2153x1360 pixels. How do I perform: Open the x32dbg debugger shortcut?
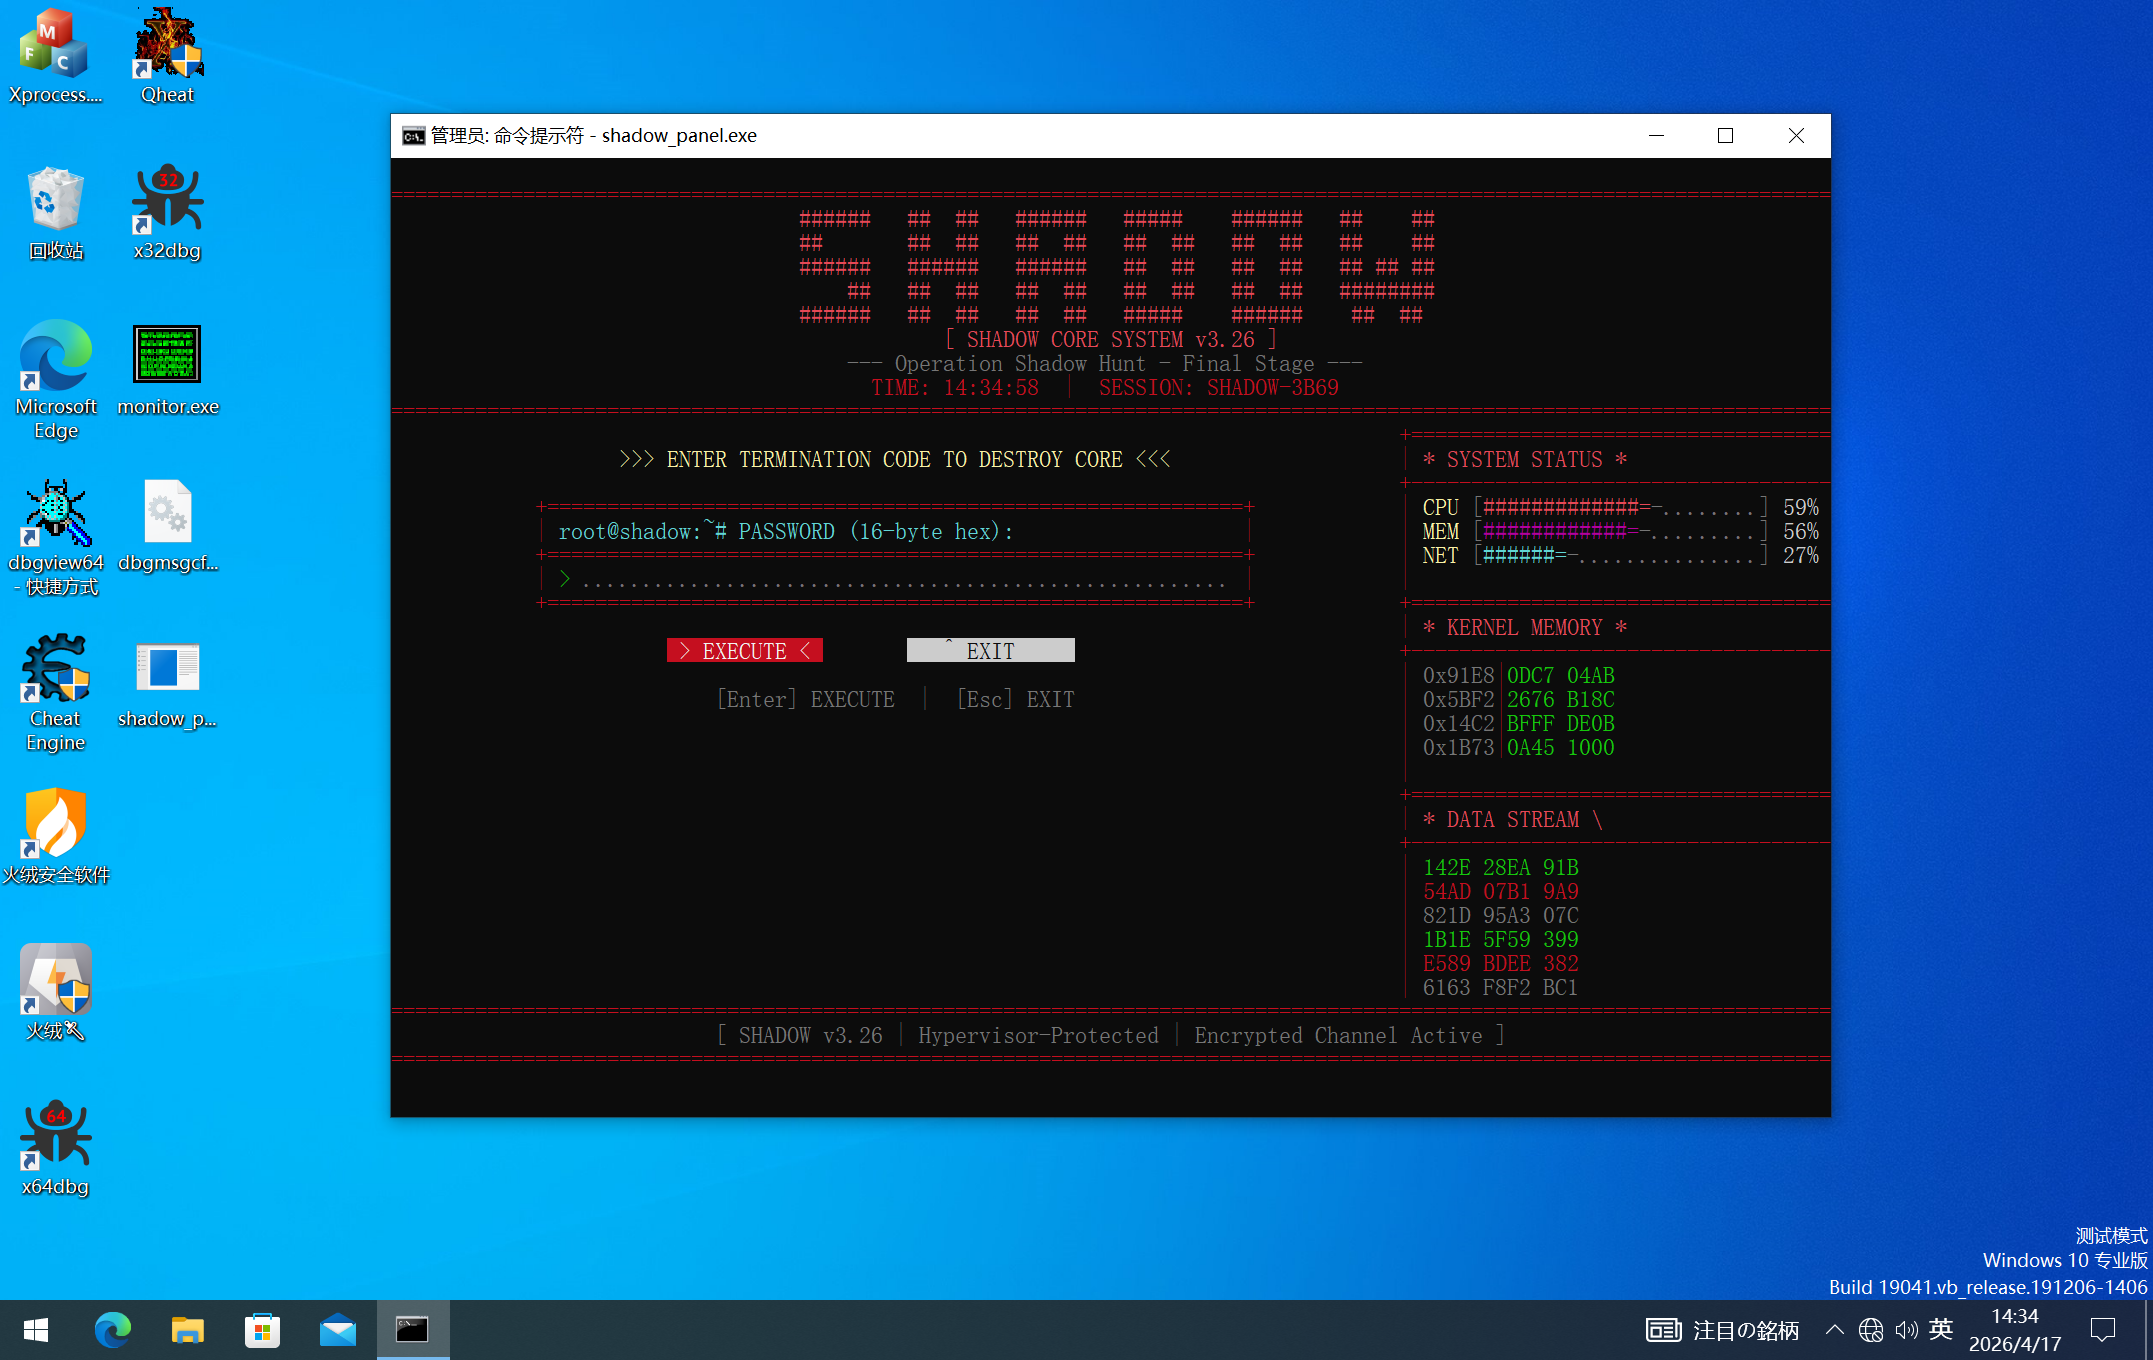[x=167, y=213]
